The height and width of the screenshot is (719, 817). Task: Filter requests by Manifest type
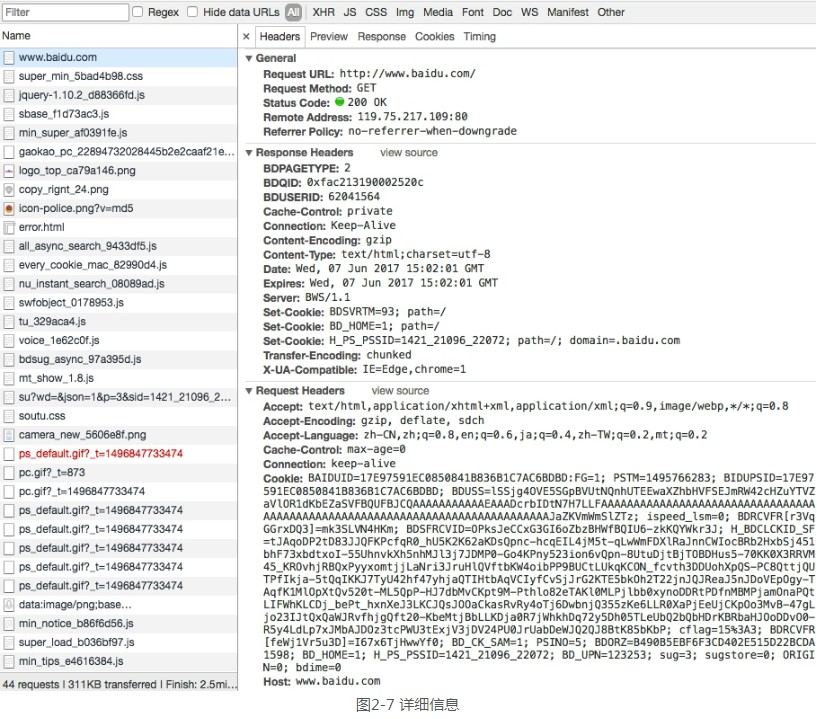(x=567, y=12)
